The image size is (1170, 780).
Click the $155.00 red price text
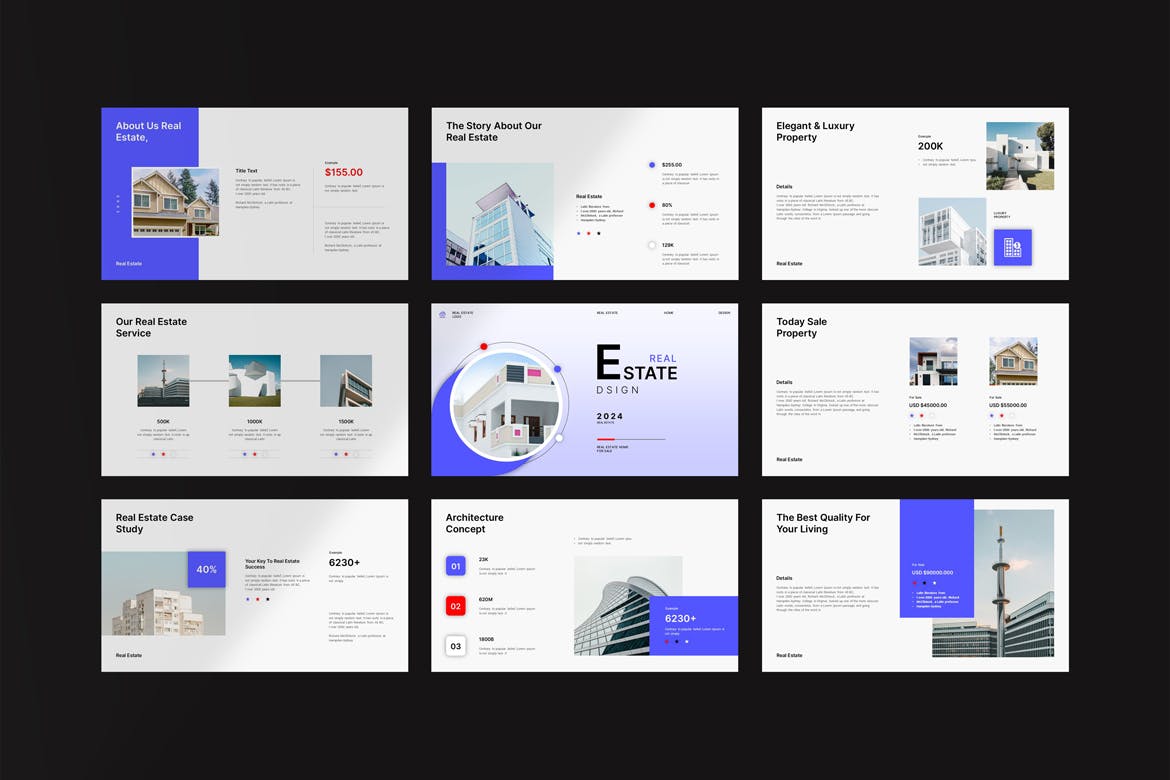344,172
